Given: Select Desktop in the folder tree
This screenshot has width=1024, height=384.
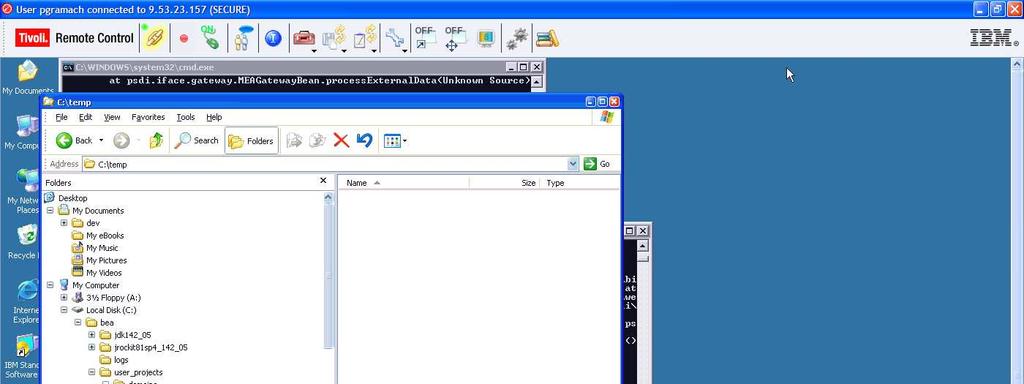Looking at the screenshot, I should 72,198.
